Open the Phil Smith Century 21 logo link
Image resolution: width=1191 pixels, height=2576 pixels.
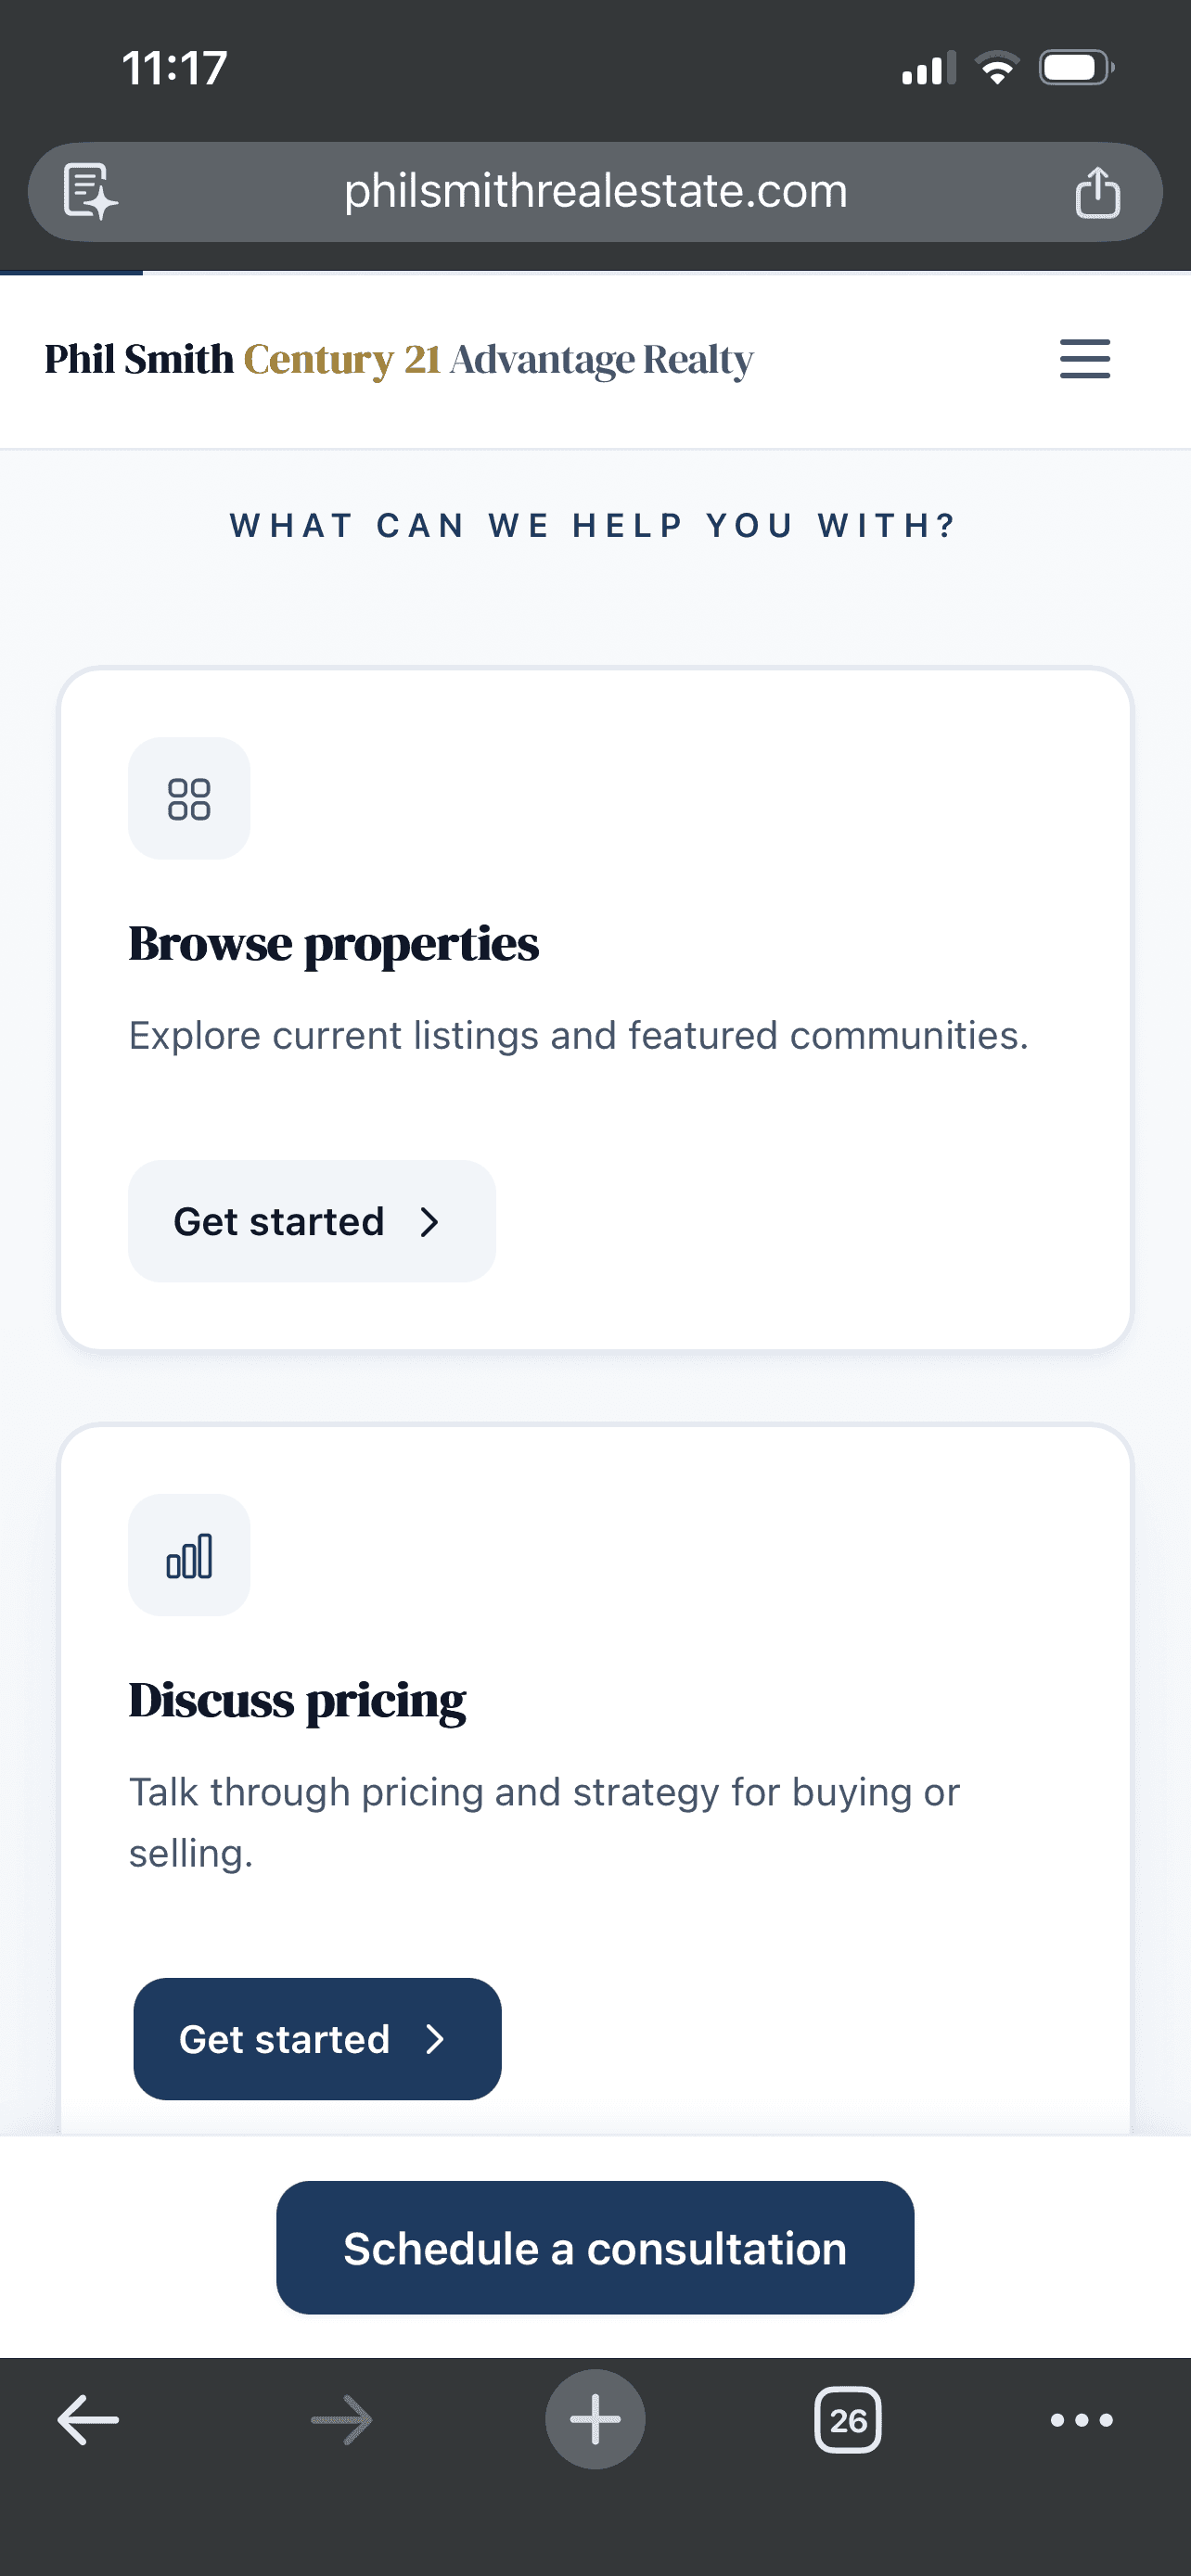pos(397,359)
